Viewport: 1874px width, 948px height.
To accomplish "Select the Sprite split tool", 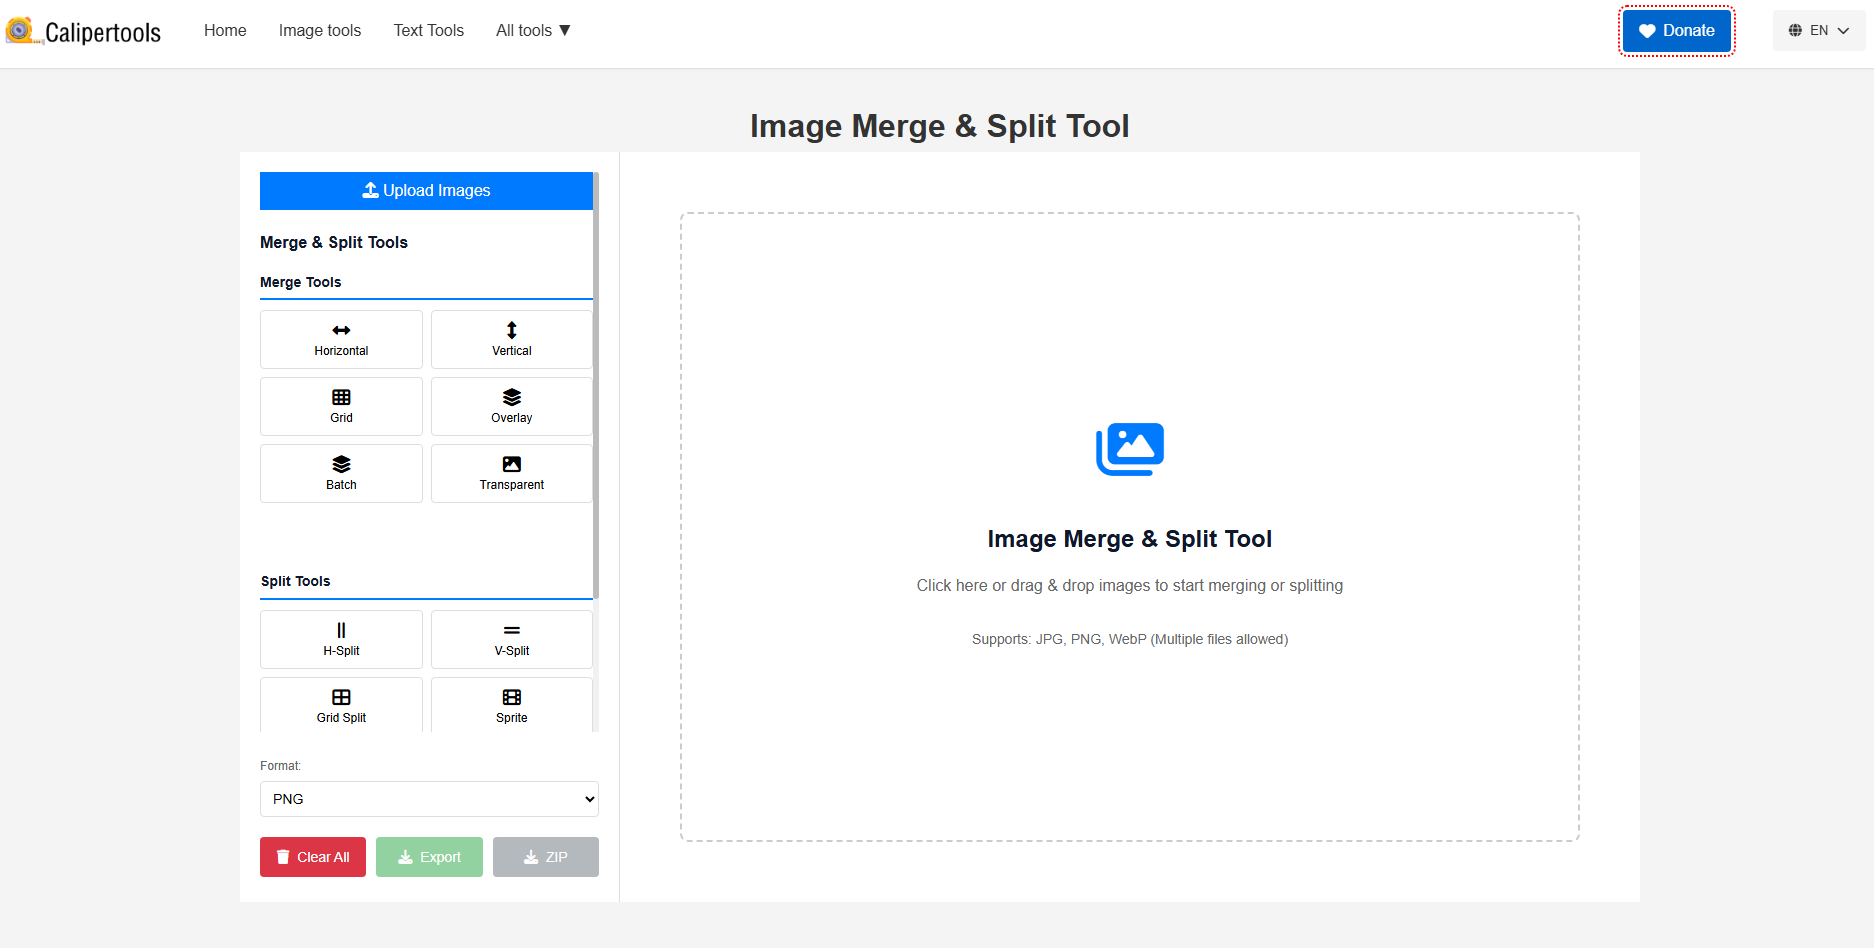I will (x=512, y=705).
